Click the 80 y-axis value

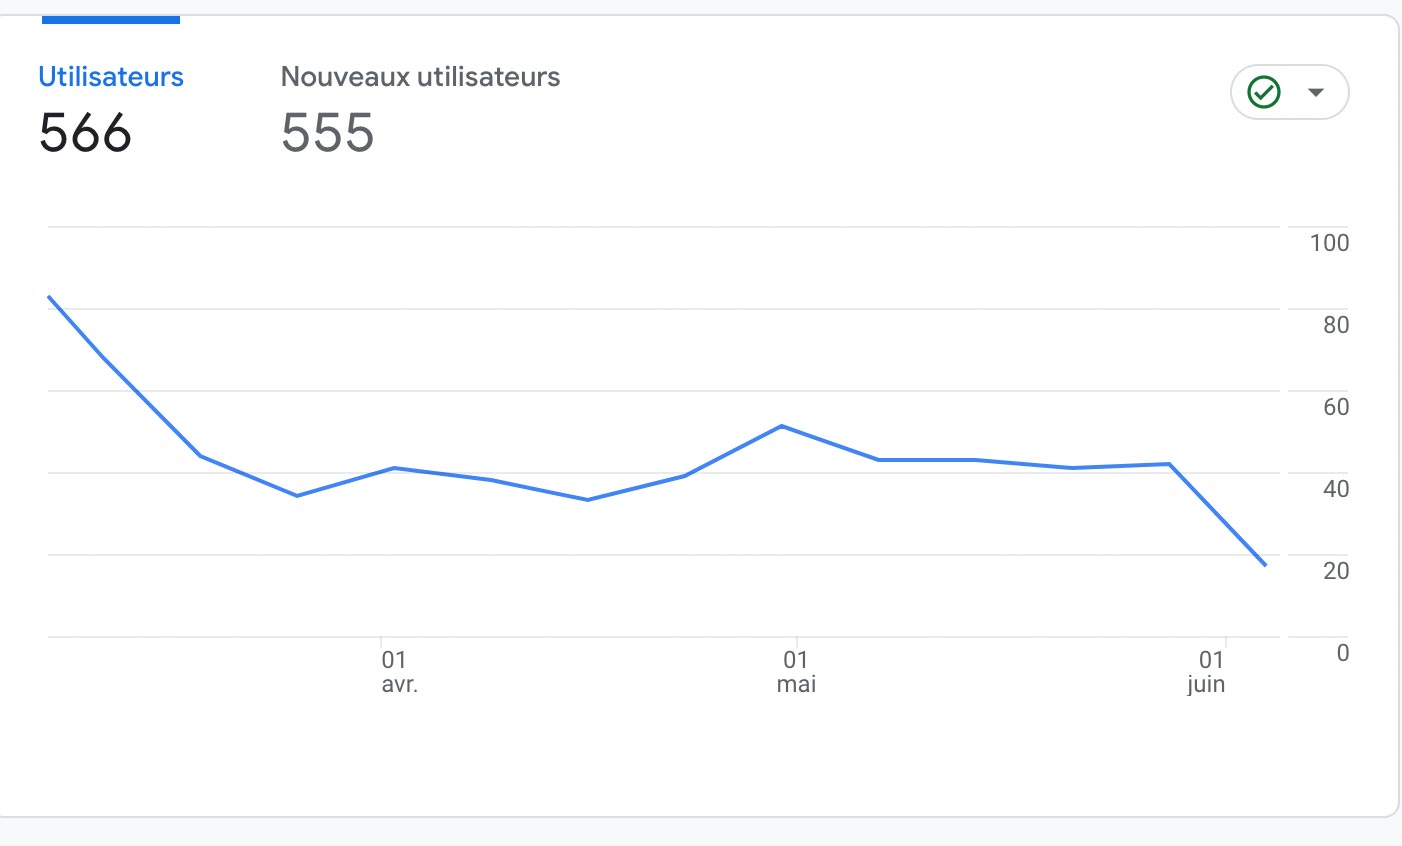tap(1336, 325)
